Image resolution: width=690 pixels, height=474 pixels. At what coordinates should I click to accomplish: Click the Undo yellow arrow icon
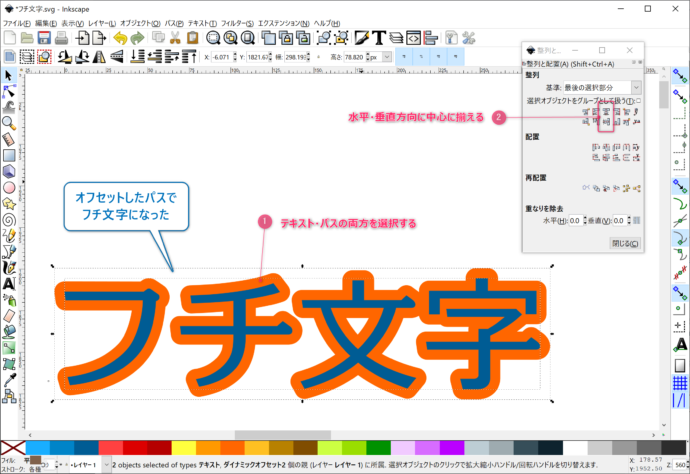120,38
